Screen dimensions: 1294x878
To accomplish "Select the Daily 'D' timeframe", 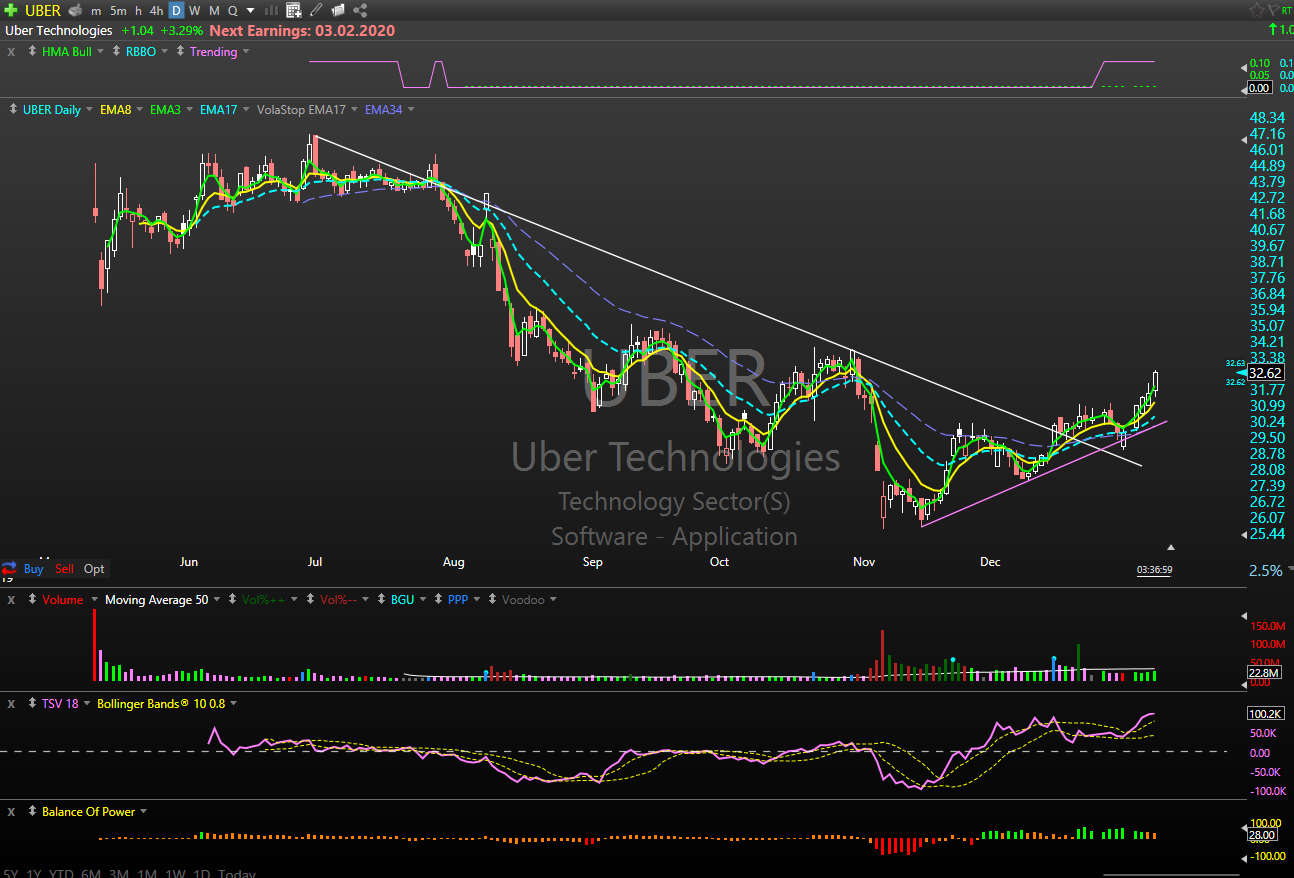I will 176,10.
